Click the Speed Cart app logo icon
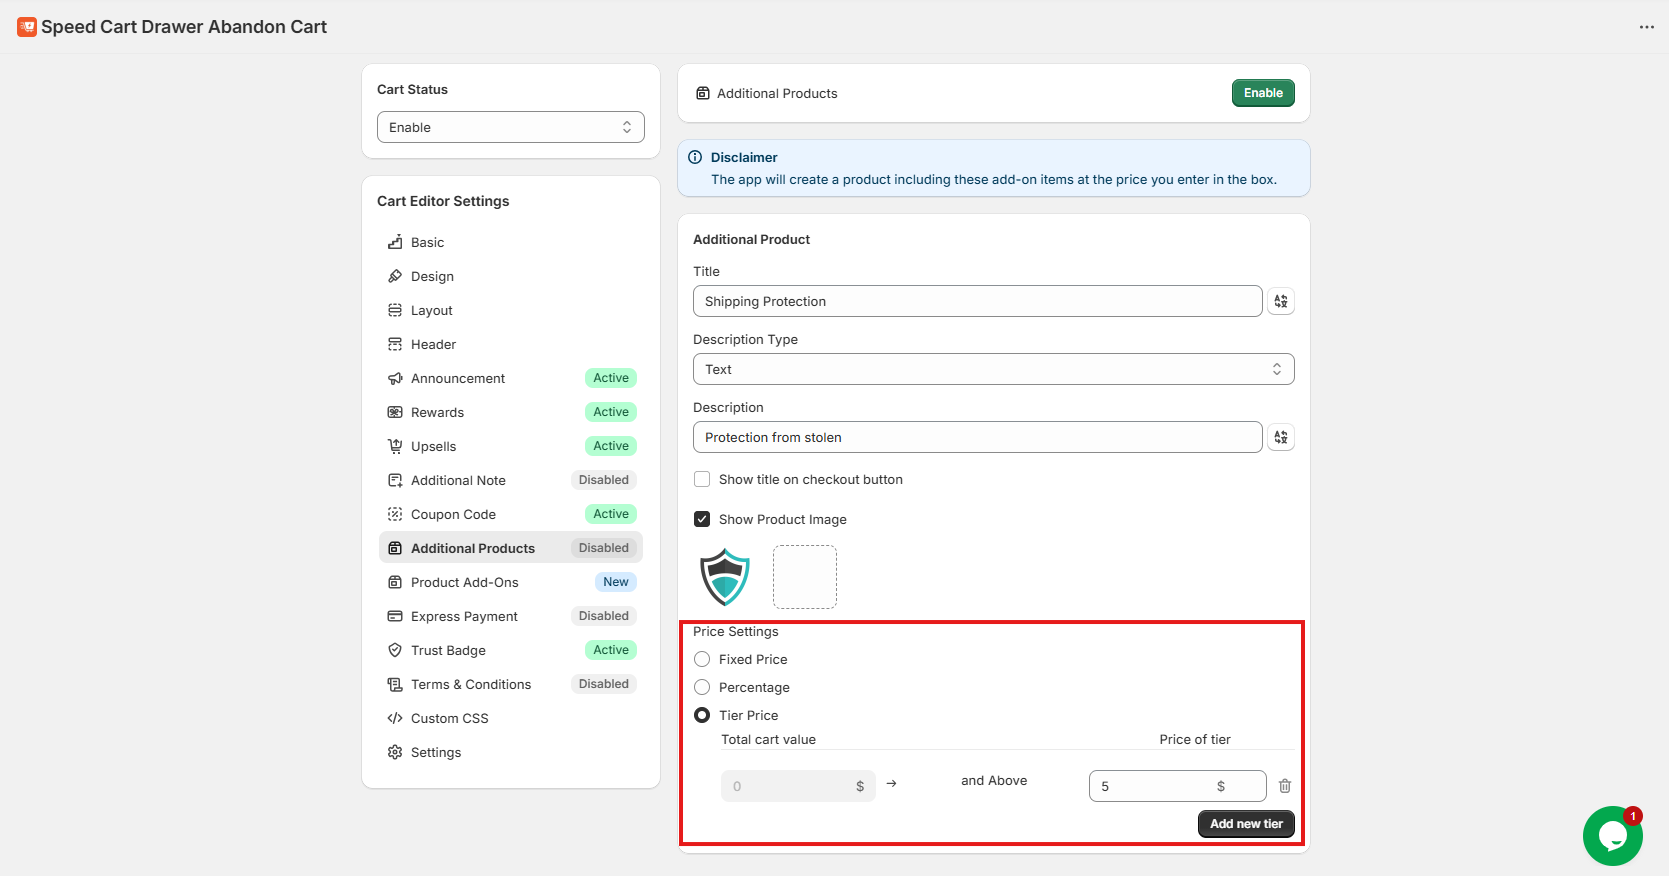Viewport: 1669px width, 876px height. tap(27, 27)
